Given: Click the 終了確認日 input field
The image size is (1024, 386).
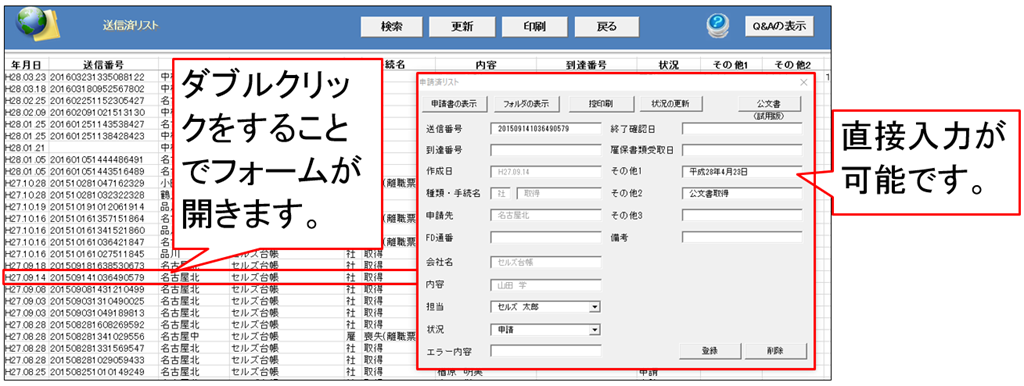Looking at the screenshot, I should pos(742,128).
